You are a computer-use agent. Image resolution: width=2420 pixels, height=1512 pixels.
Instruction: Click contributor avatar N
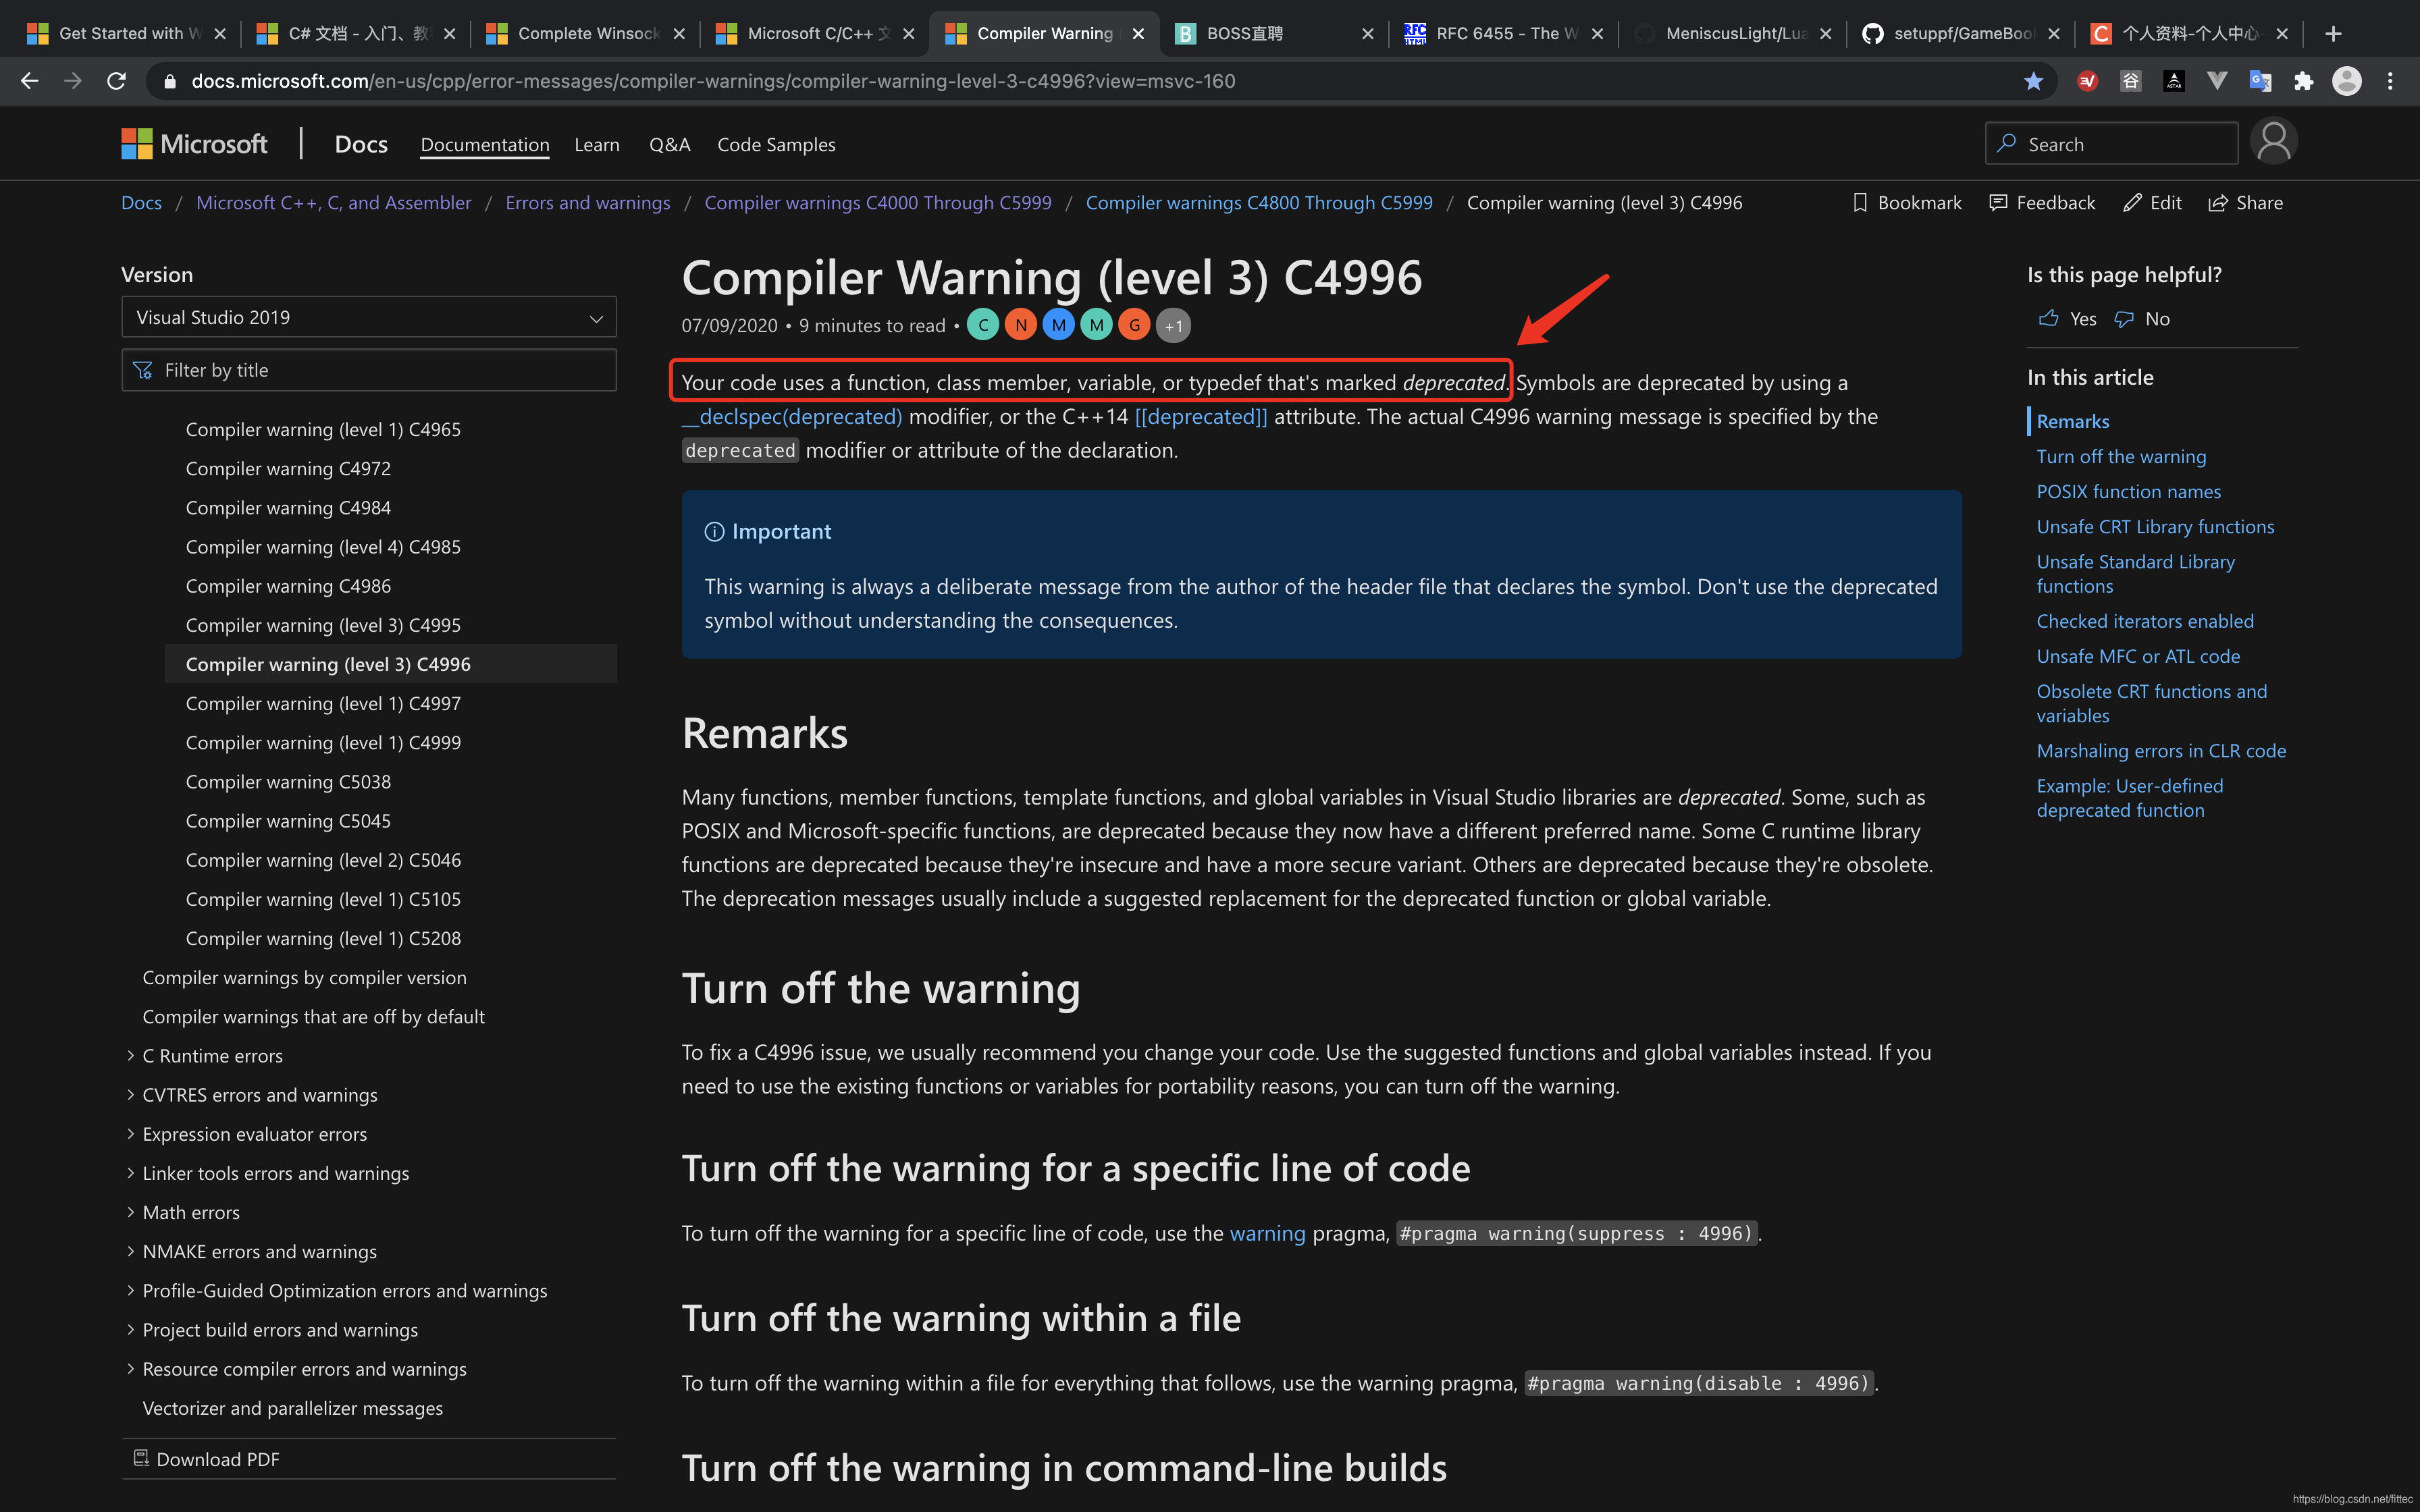(1021, 325)
